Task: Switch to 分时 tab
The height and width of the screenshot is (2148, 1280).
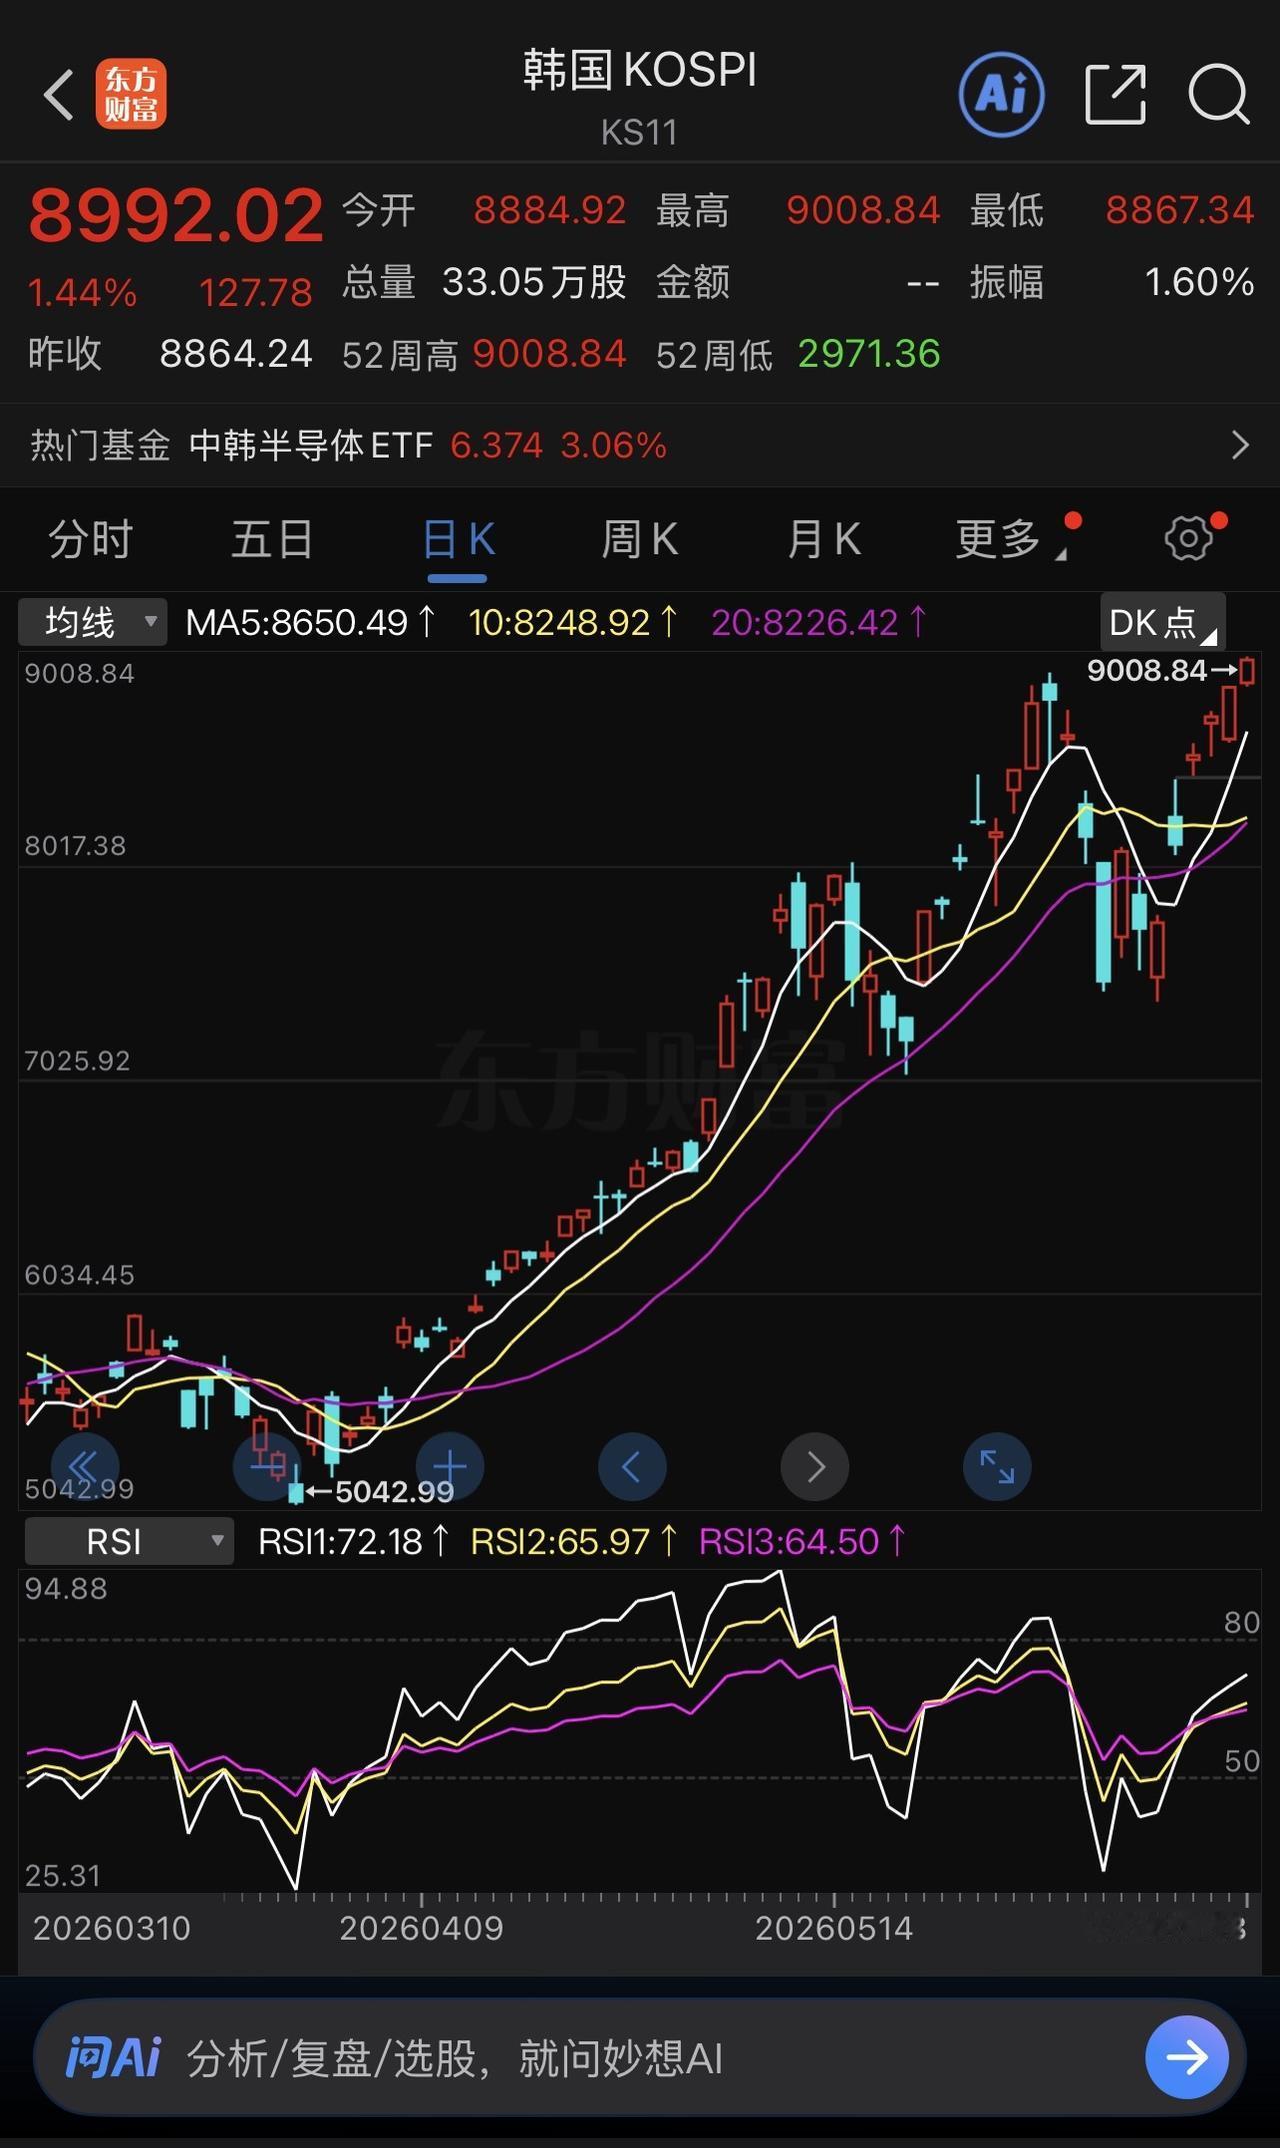Action: click(90, 540)
